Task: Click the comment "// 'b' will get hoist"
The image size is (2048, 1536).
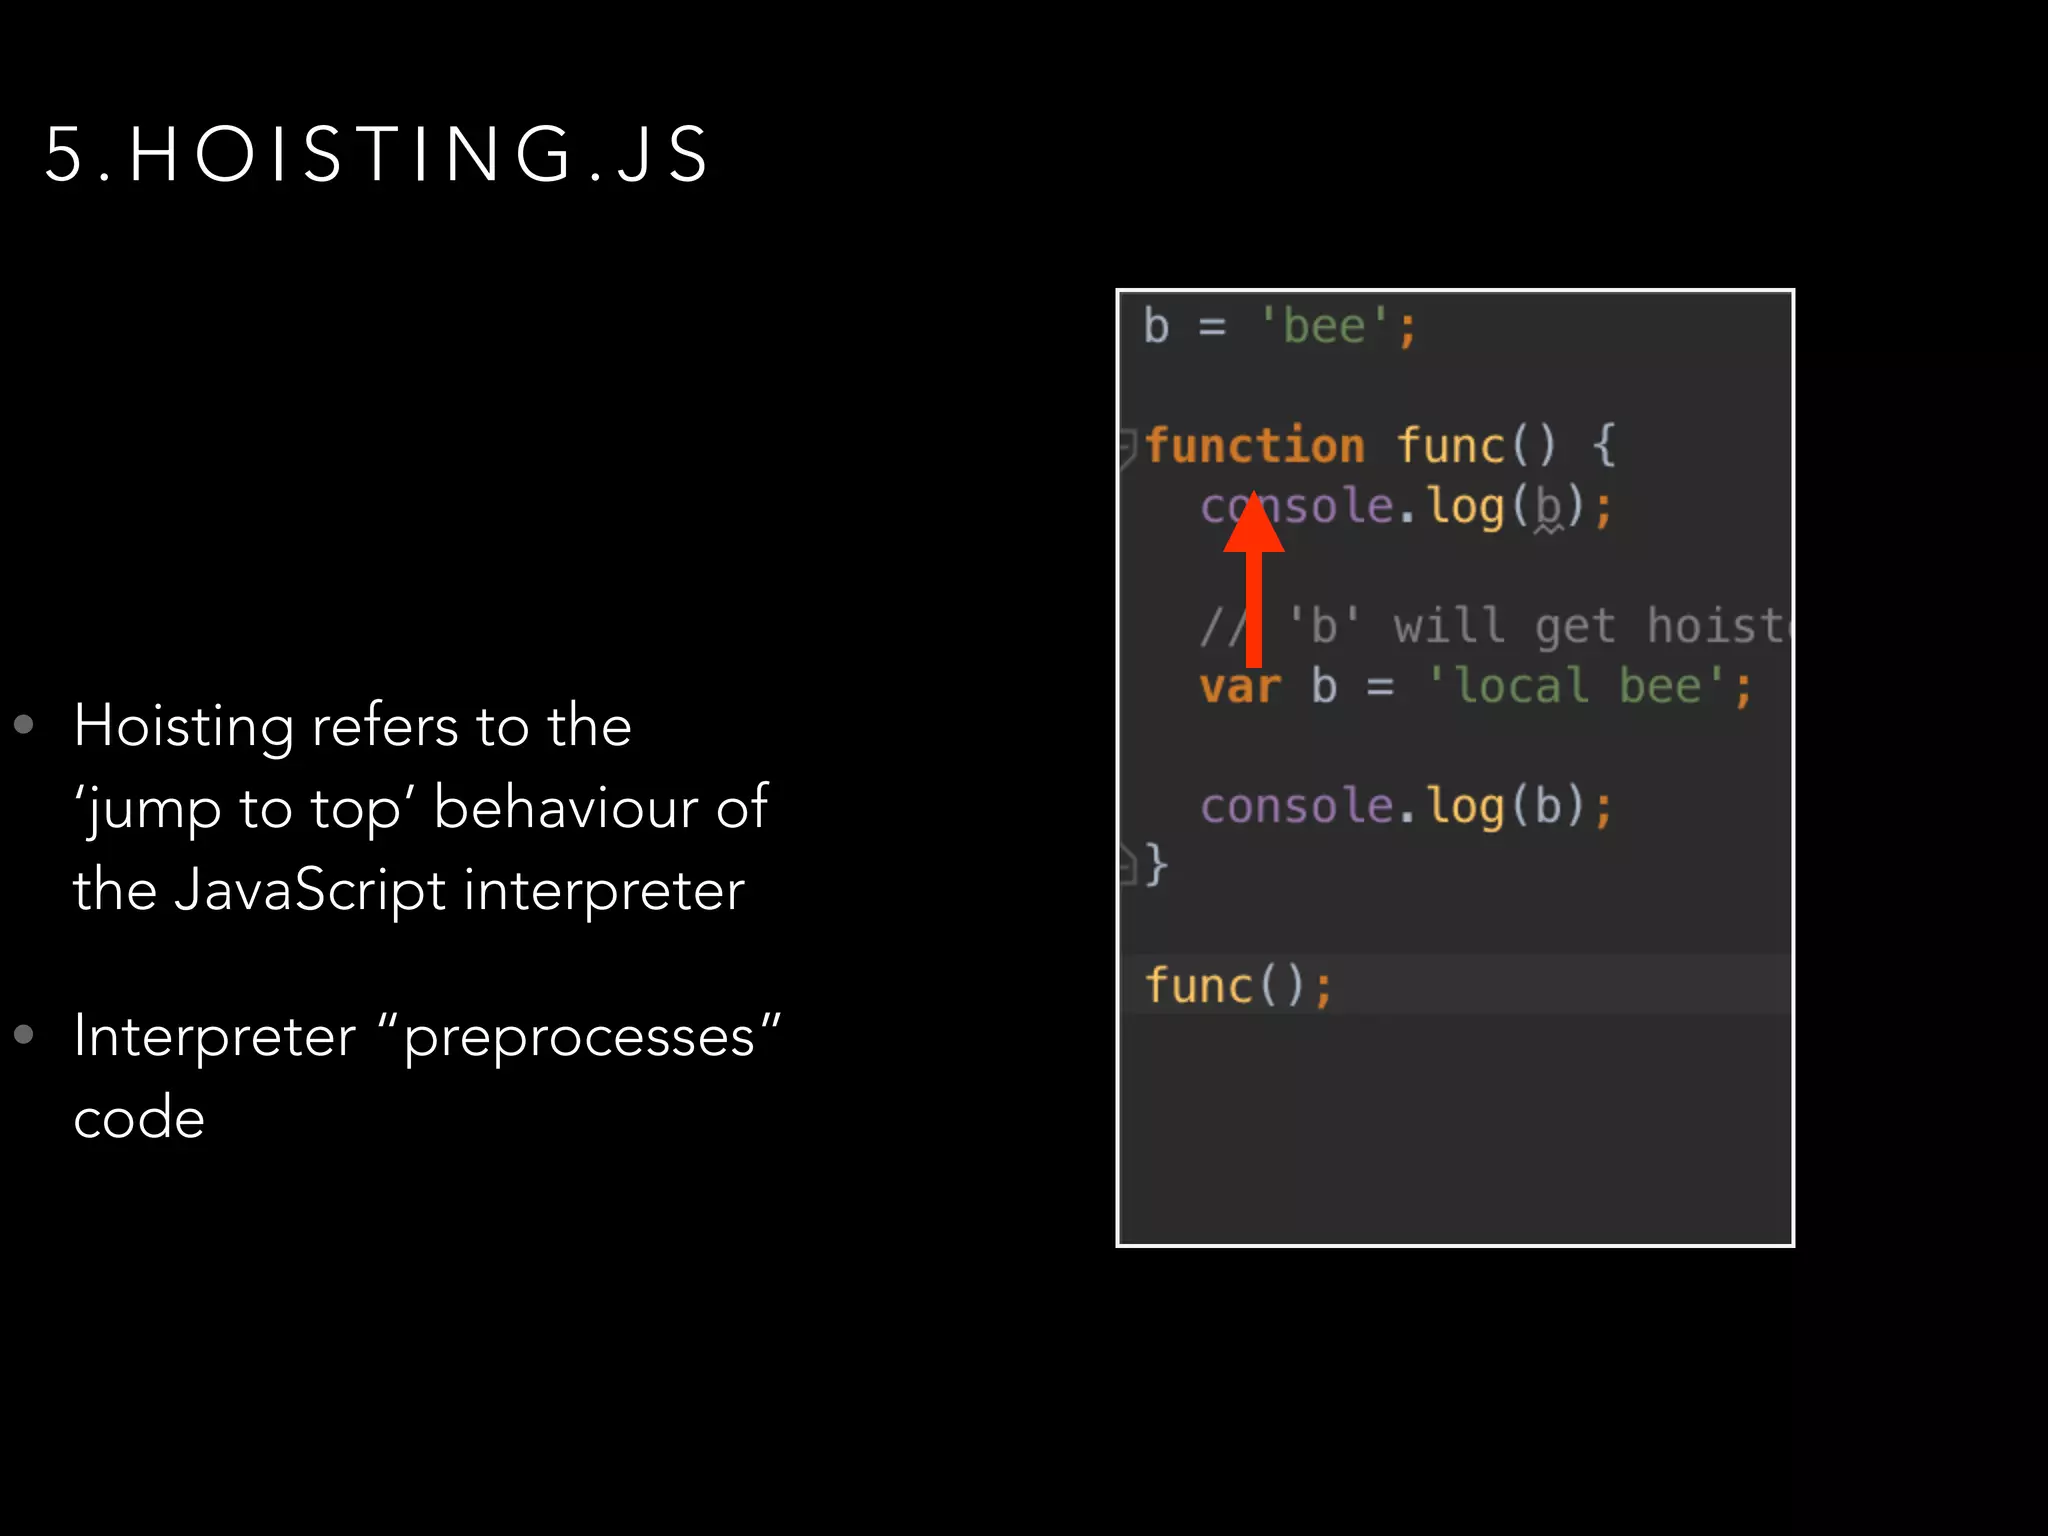Action: pos(1495,627)
